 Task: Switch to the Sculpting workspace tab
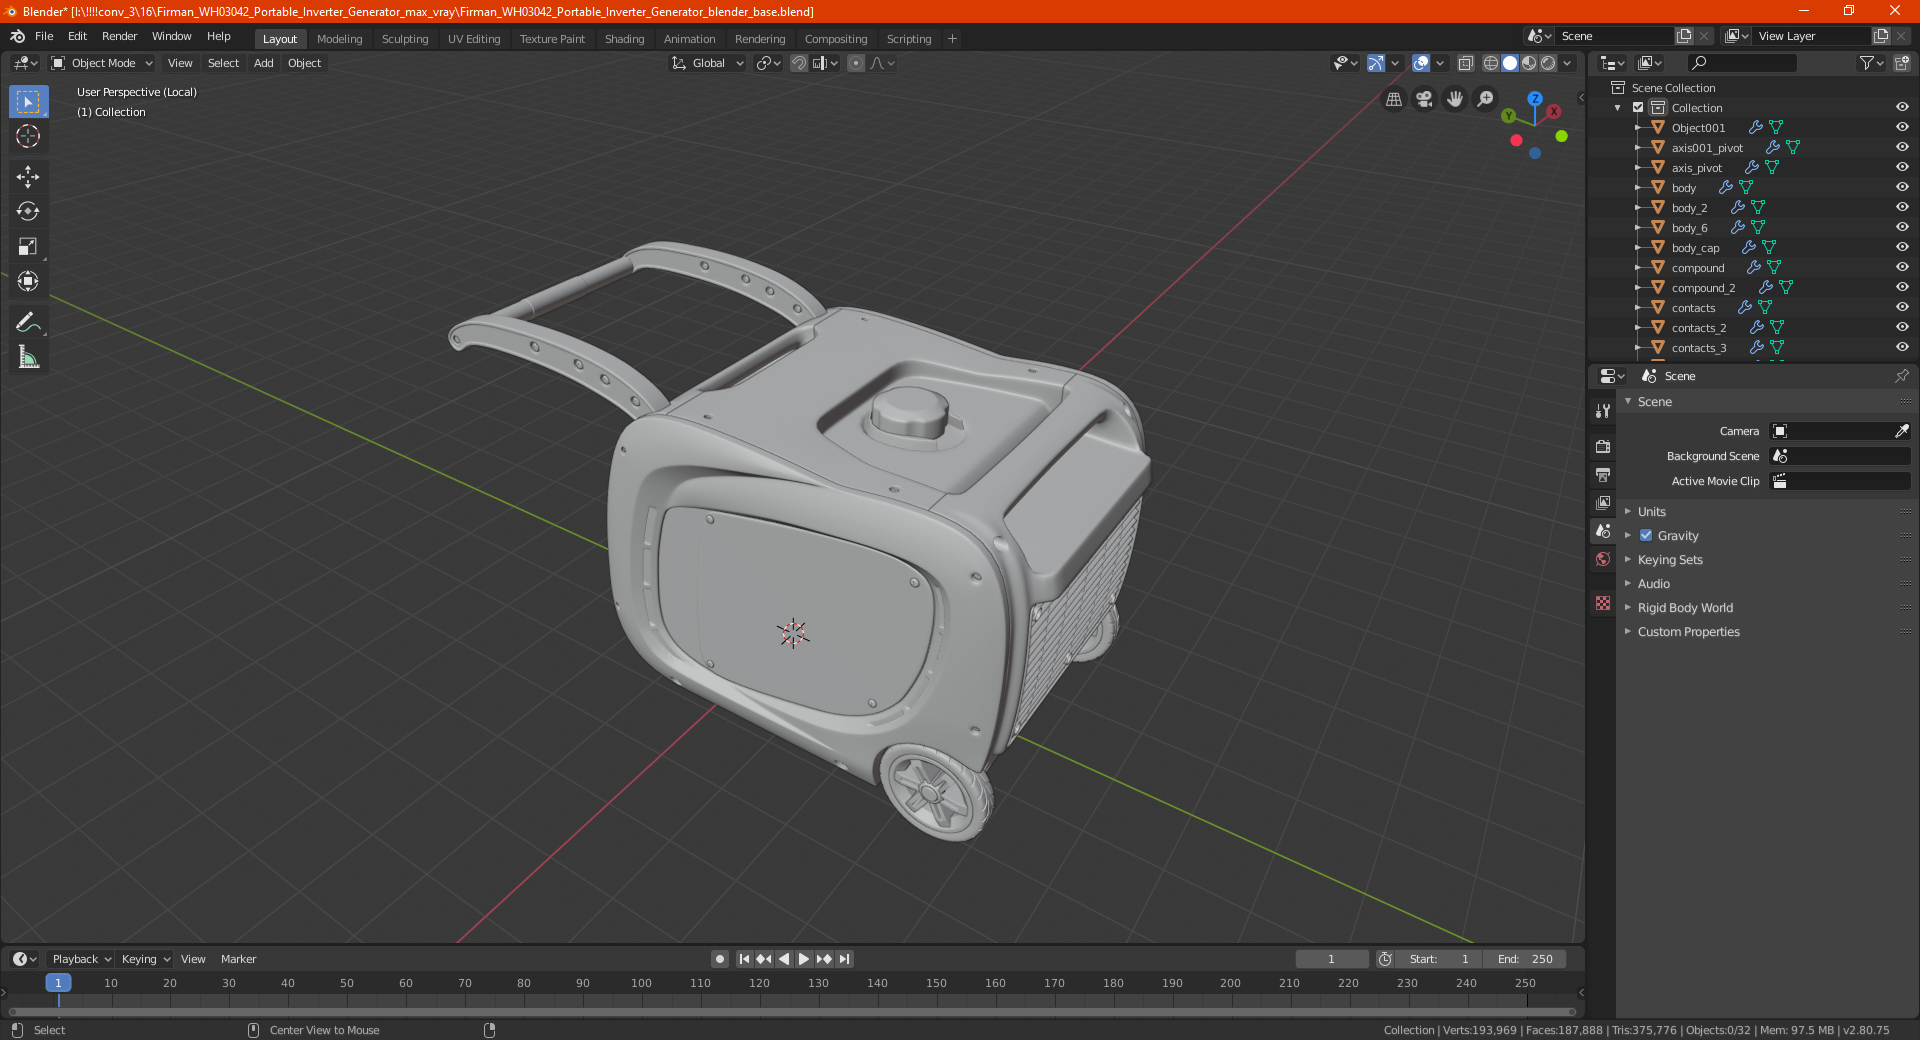(405, 39)
